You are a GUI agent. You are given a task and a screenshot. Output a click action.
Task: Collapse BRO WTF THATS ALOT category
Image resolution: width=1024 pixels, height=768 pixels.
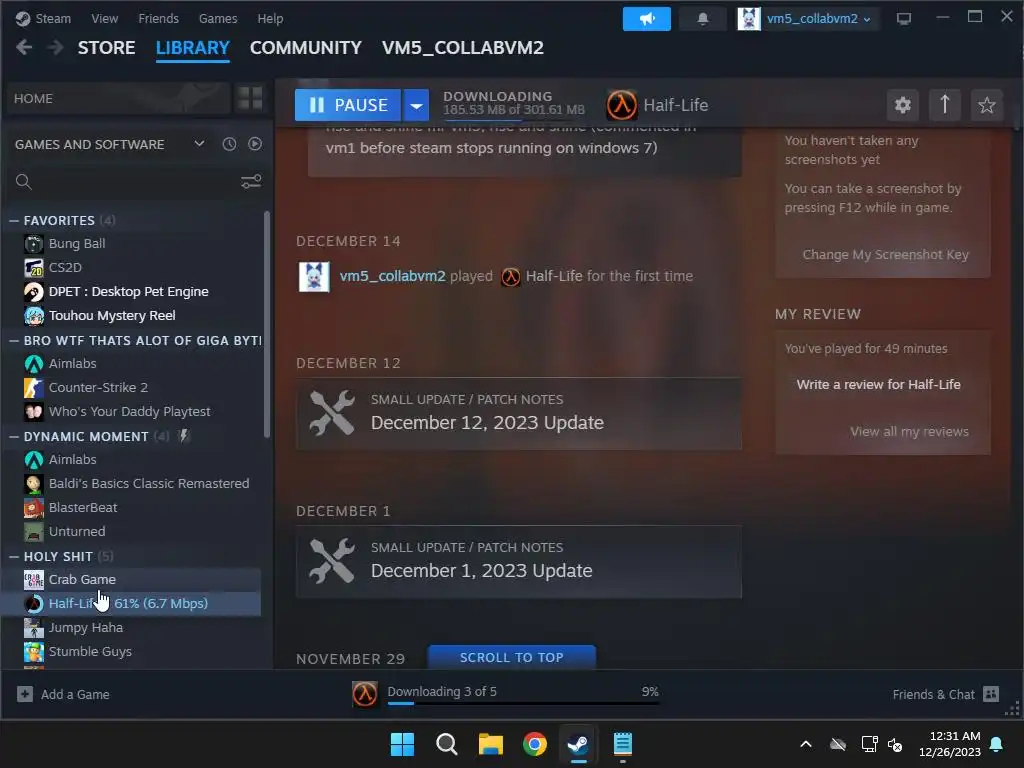point(14,341)
